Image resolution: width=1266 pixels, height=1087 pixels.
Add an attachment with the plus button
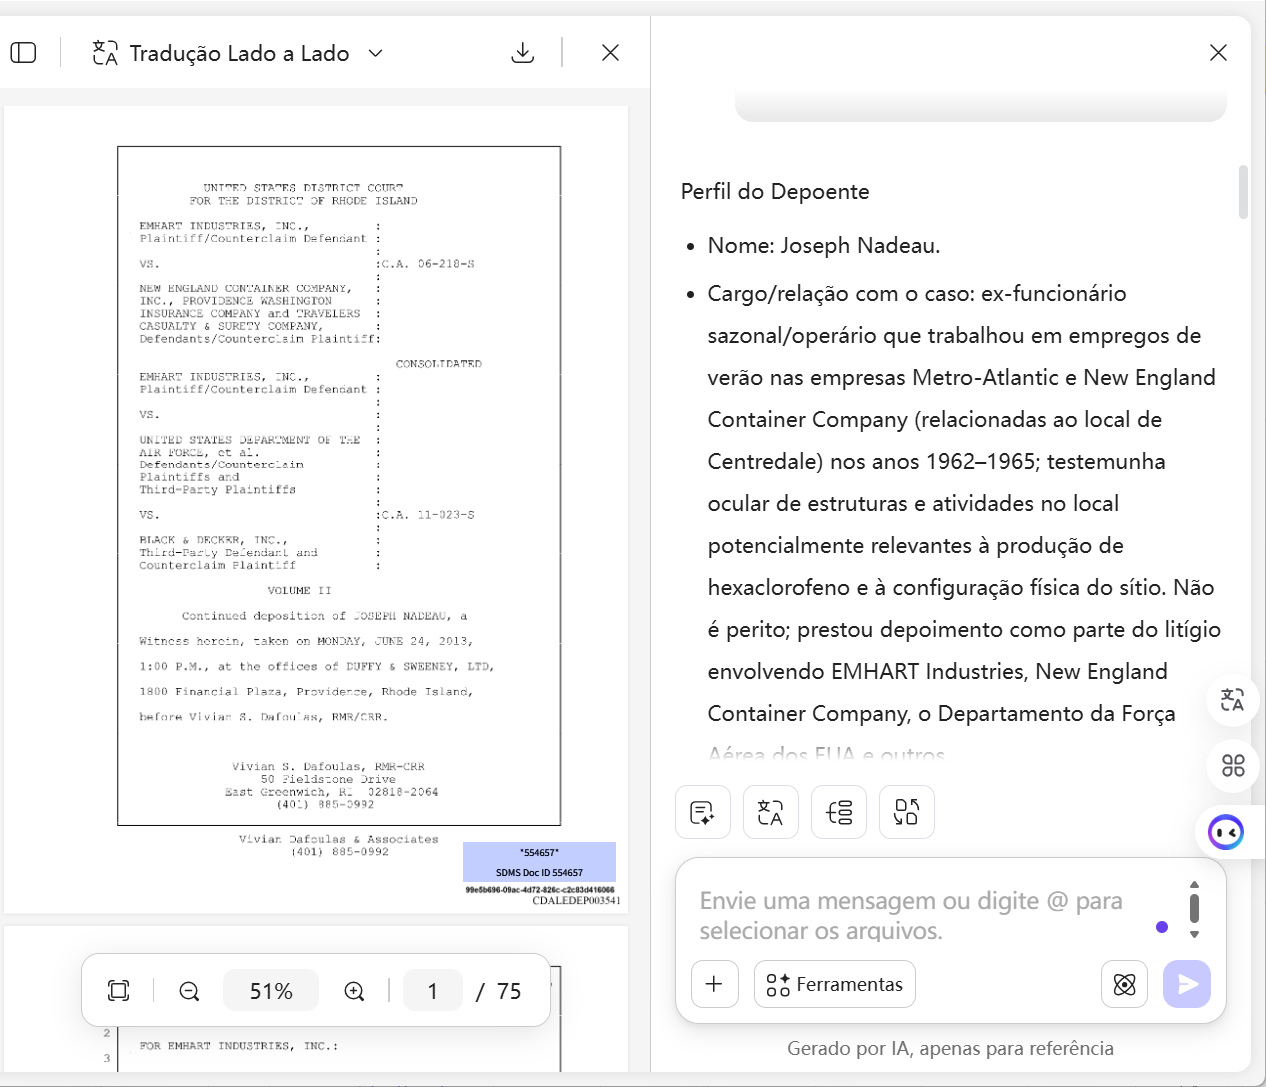(714, 985)
